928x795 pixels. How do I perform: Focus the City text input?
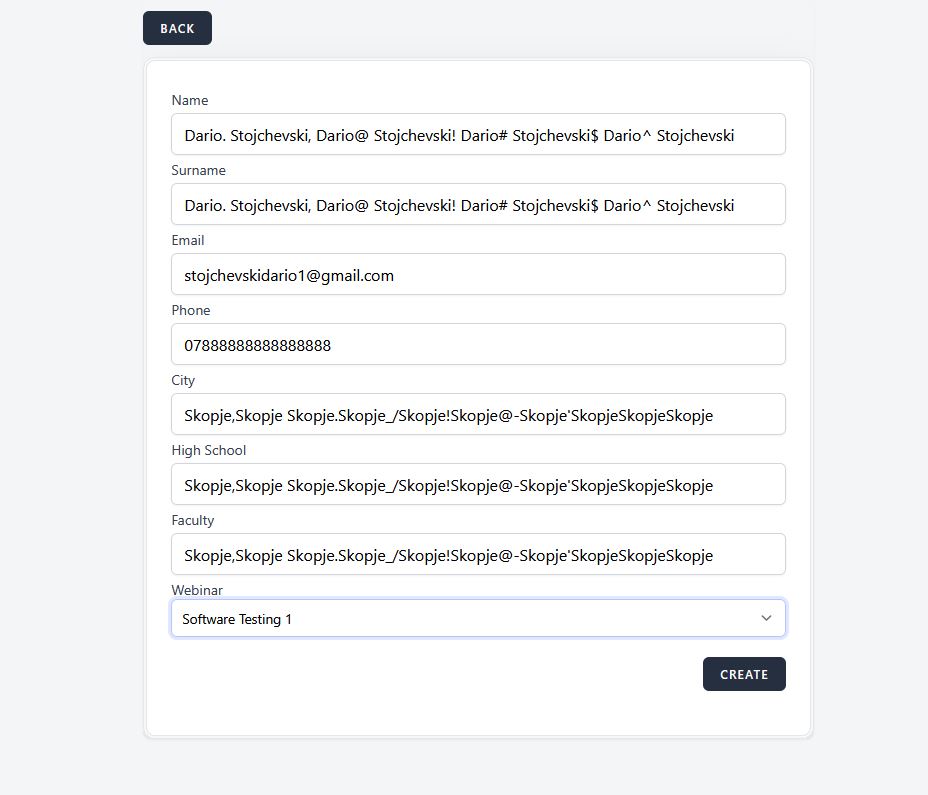coord(478,414)
